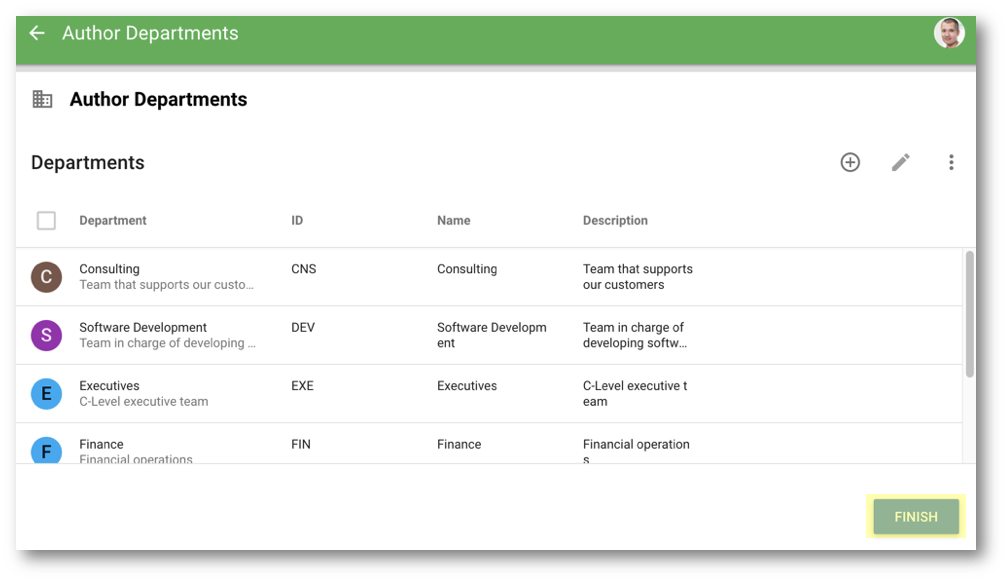Viewport: 1007px width, 581px height.
Task: Click the Name column header
Action: pyautogui.click(x=453, y=220)
